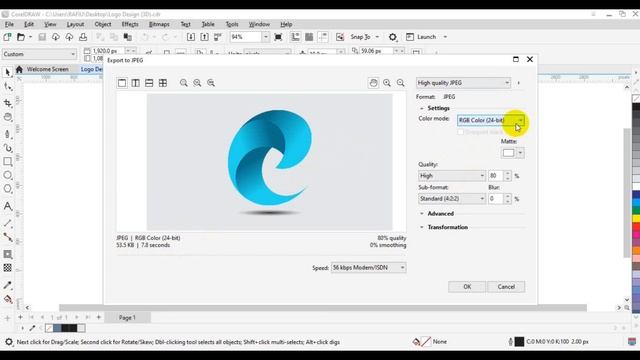Screen dimensions: 640x360
Task: Click the Snap To button
Action: pyautogui.click(x=360, y=37)
